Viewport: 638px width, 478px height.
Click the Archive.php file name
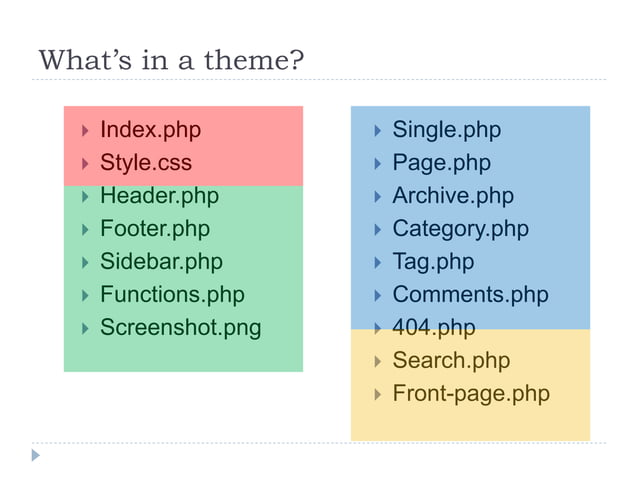453,196
